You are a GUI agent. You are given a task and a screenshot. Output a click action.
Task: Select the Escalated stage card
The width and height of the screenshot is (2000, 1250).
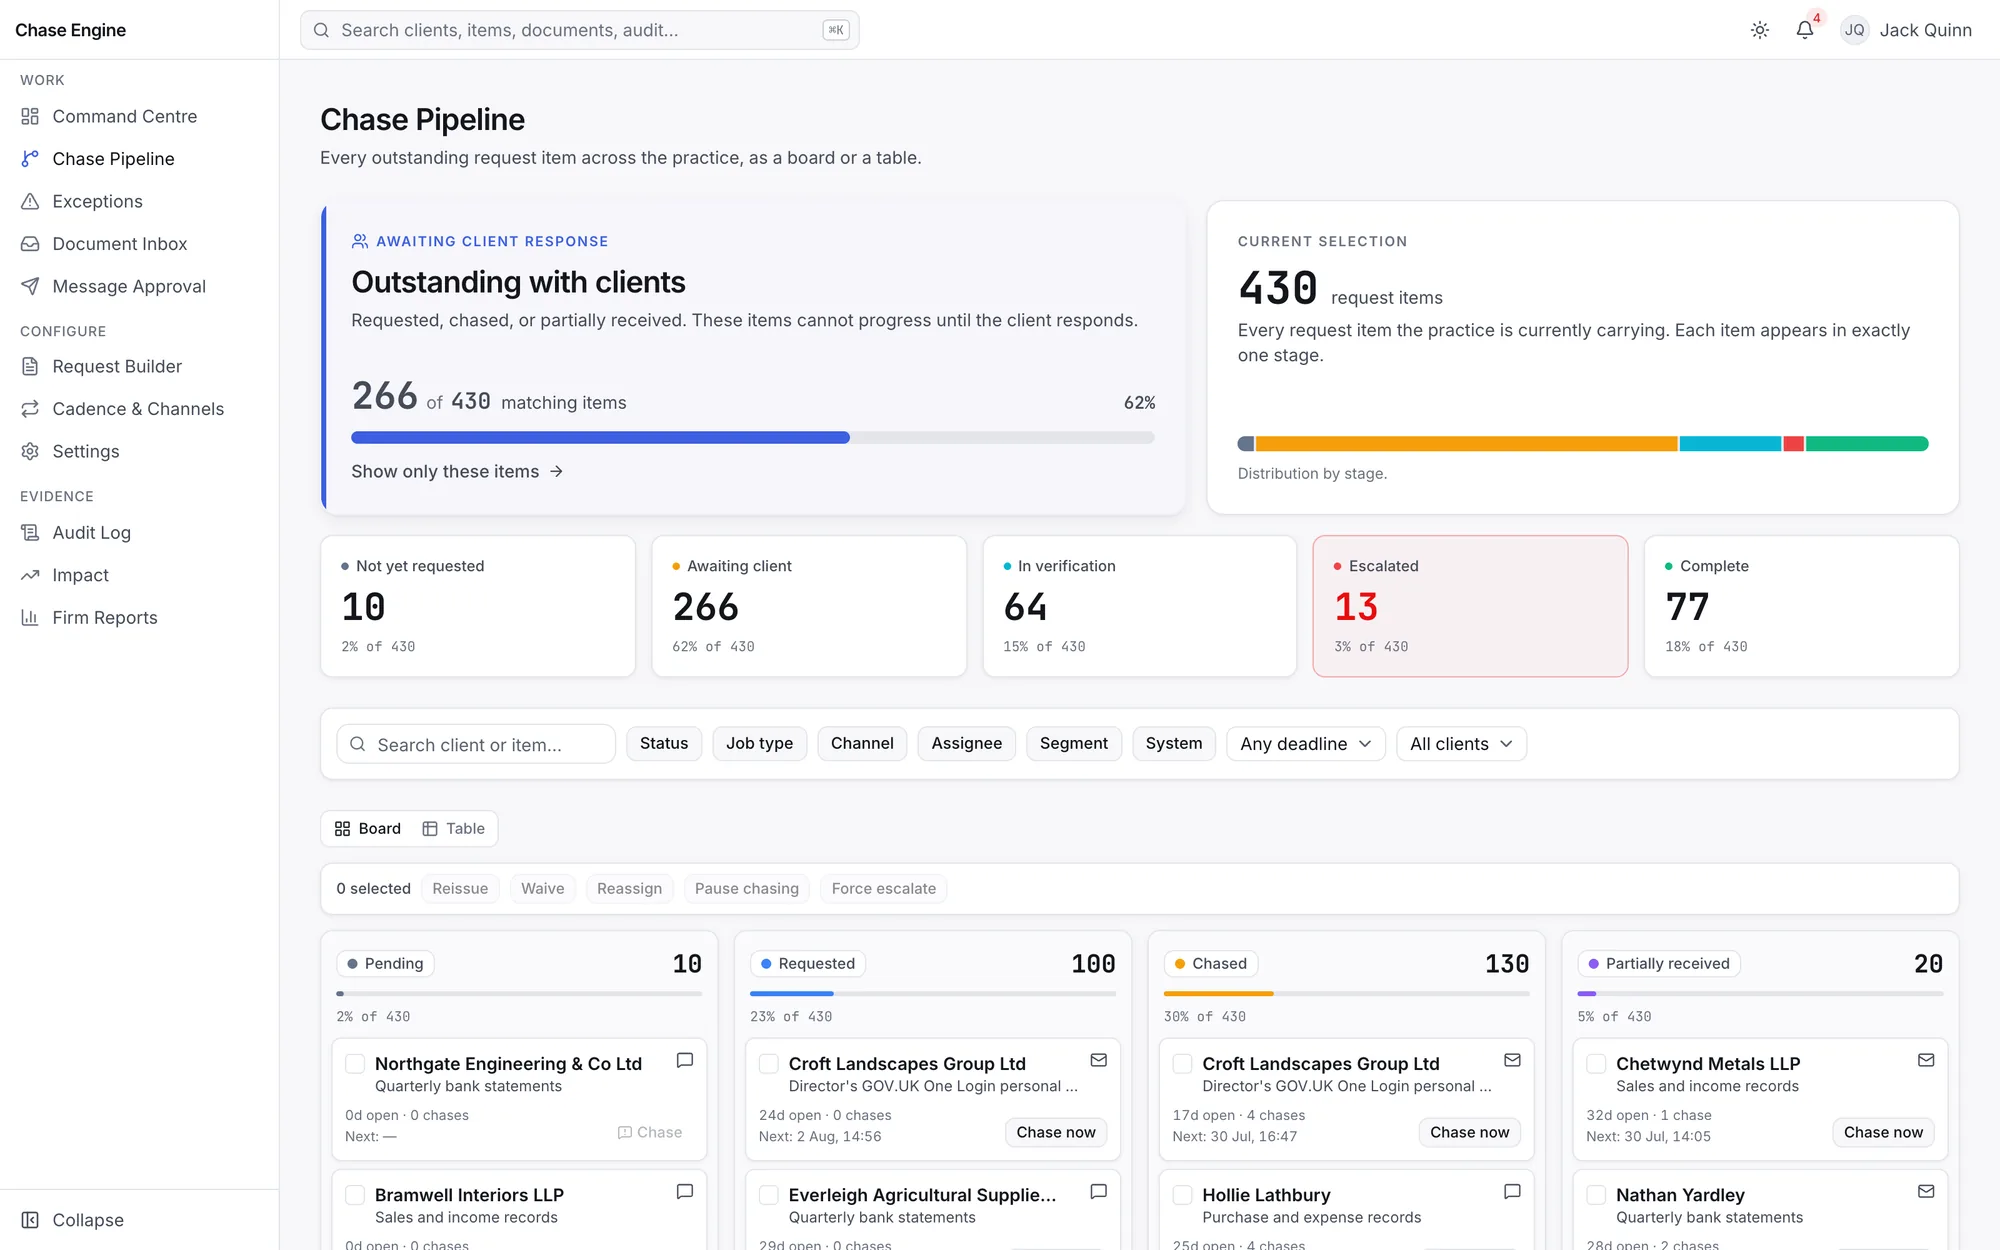click(x=1470, y=606)
